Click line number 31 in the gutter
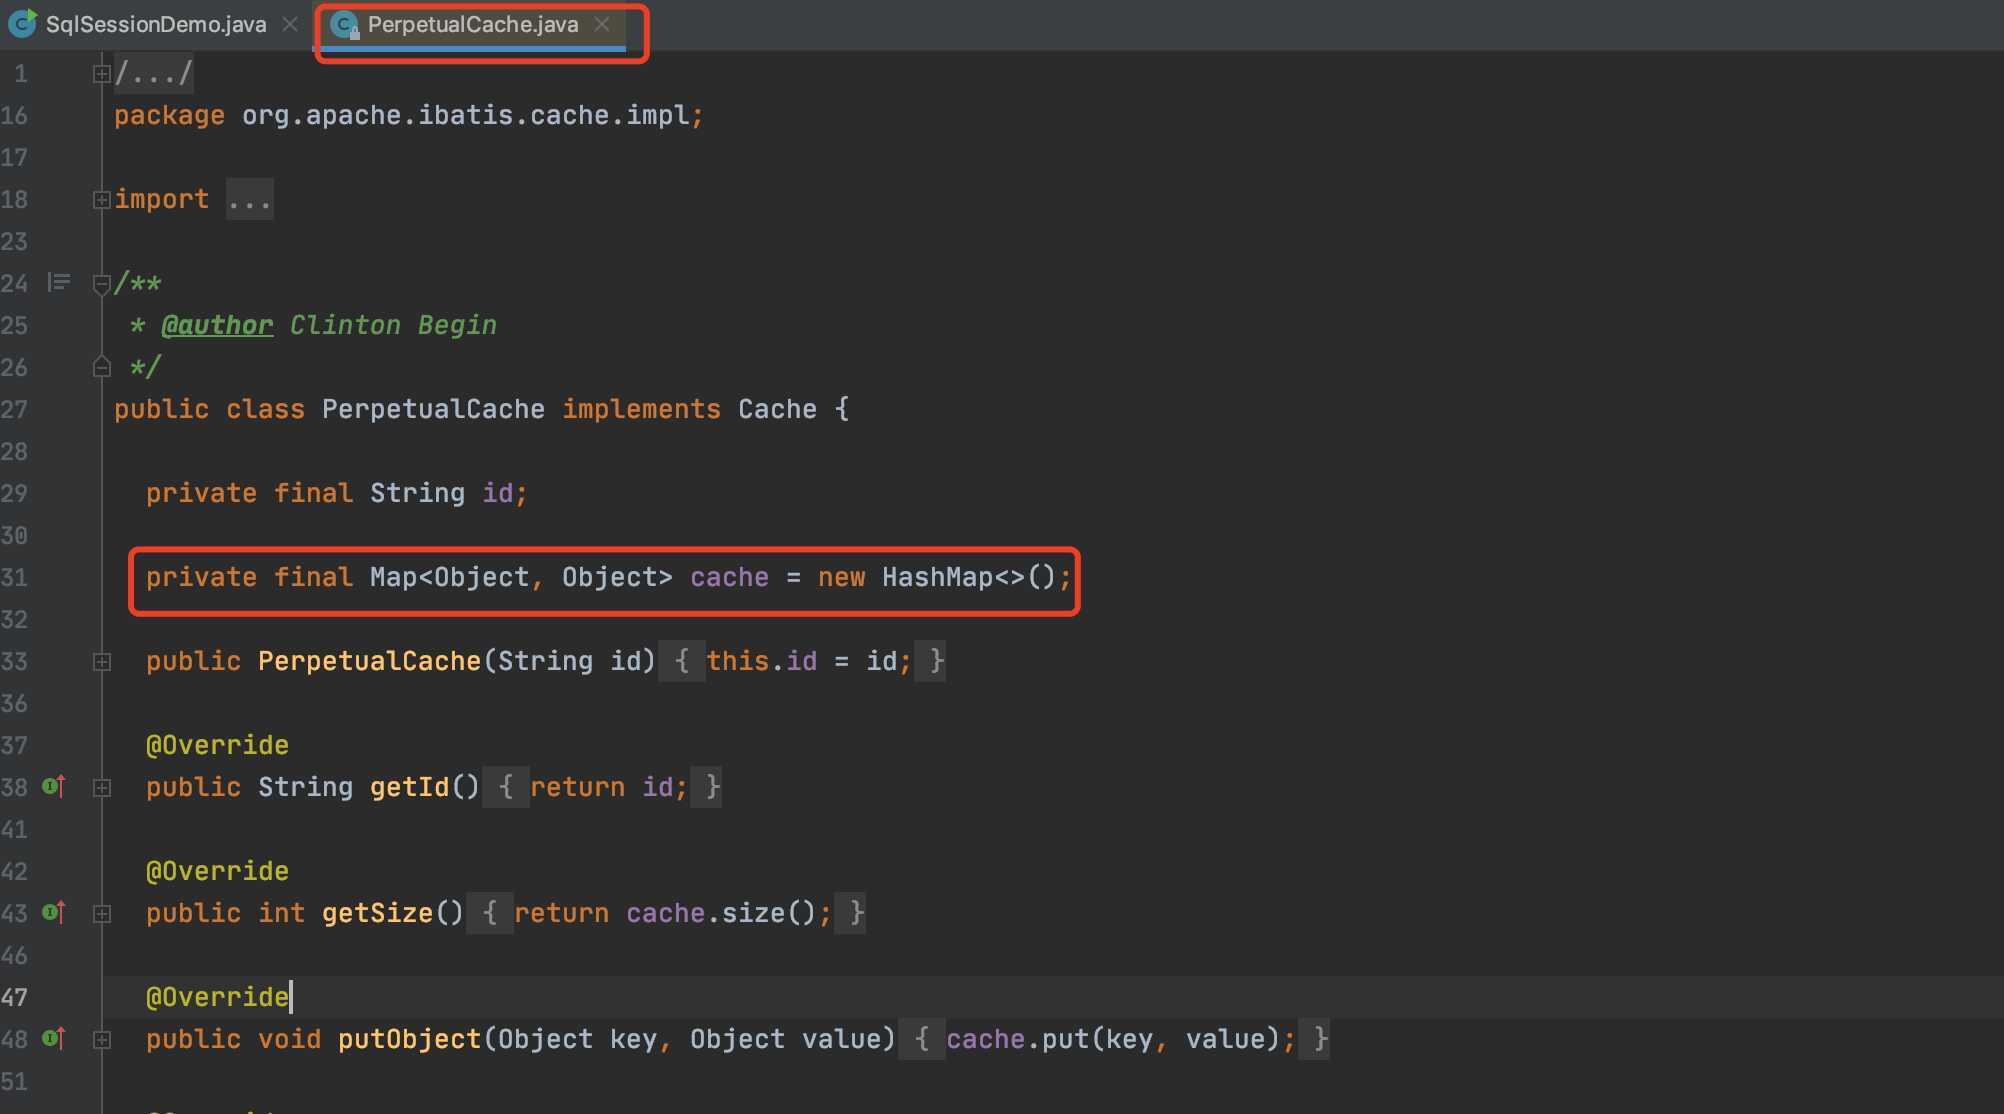2004x1114 pixels. click(x=15, y=577)
